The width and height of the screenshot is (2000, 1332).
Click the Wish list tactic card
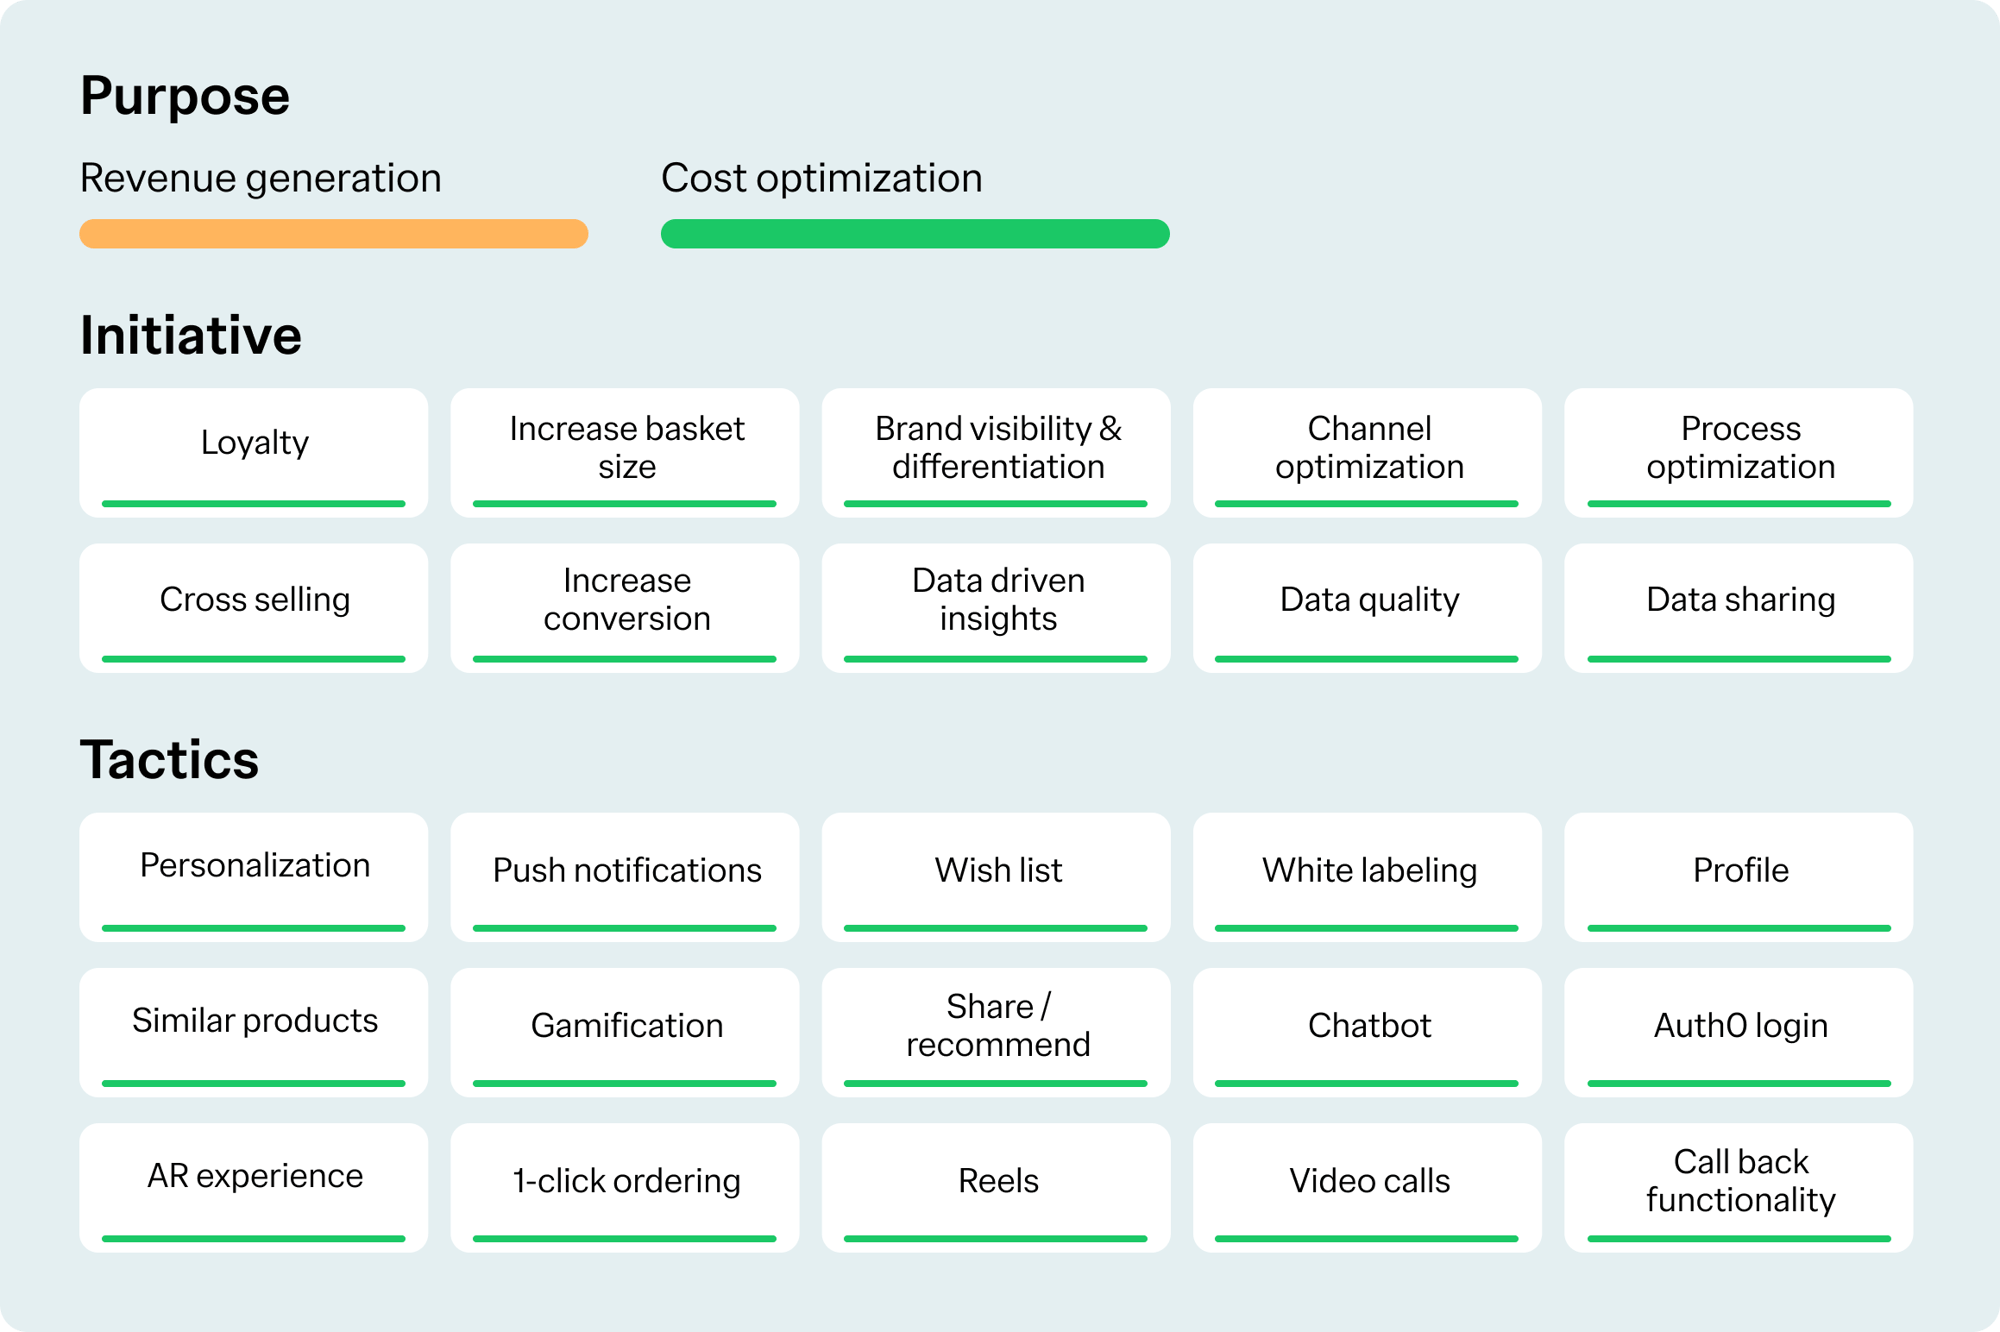(996, 876)
